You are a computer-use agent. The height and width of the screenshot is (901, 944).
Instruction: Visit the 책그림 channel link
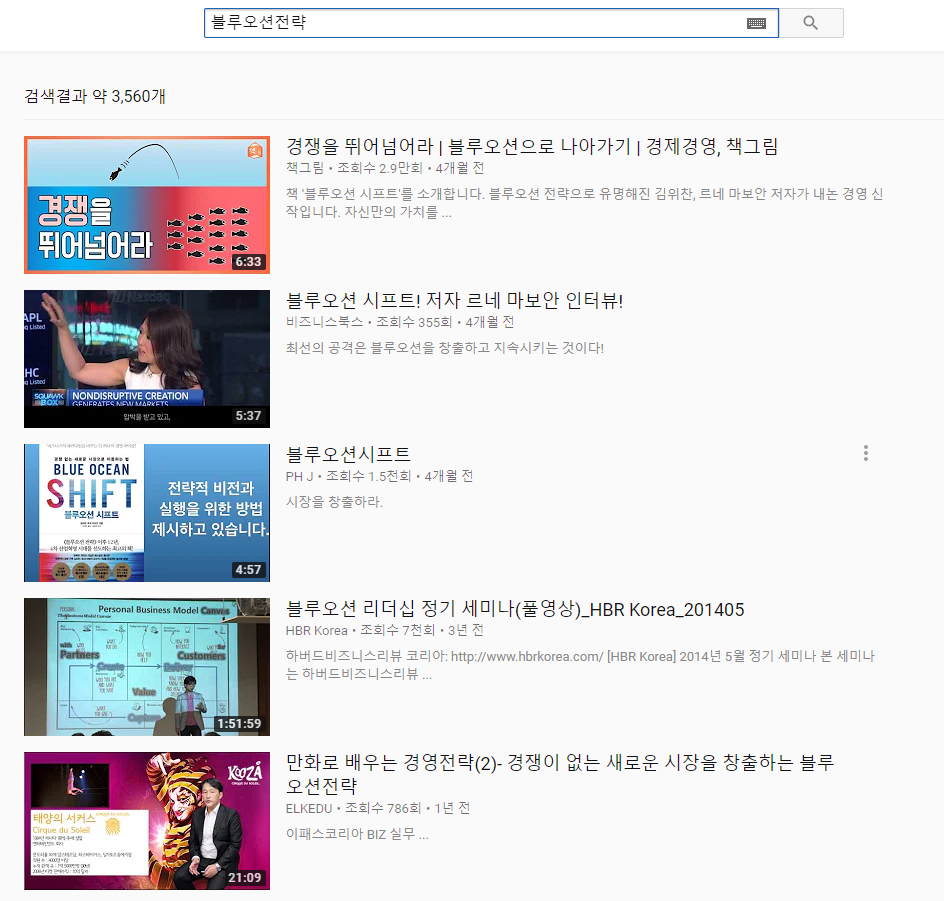(305, 167)
